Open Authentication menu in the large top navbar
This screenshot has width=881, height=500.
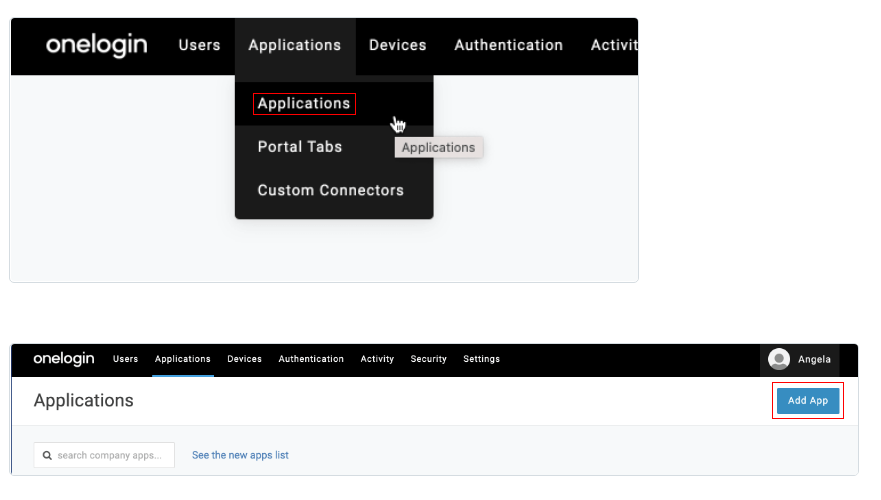pos(508,45)
